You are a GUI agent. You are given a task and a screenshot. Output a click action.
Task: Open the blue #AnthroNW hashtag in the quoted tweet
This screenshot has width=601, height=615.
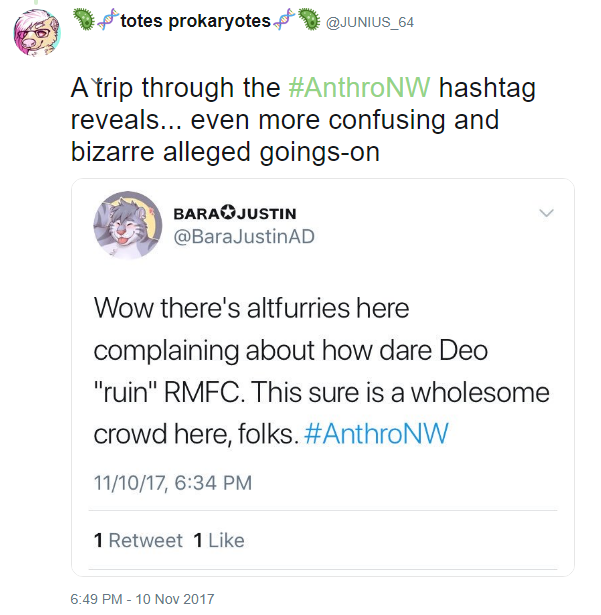(x=376, y=435)
